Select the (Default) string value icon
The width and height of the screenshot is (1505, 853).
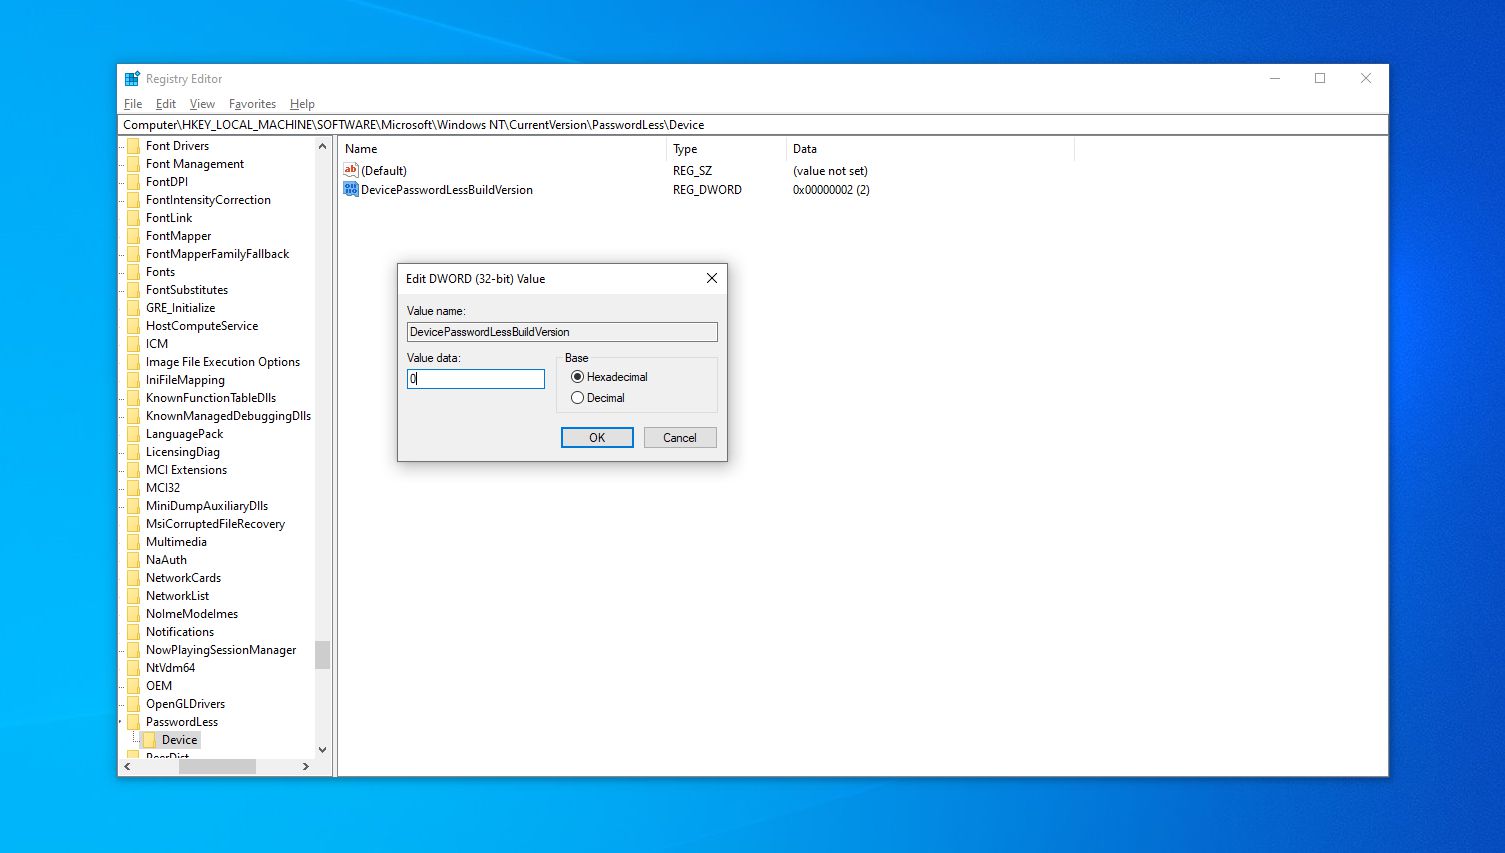tap(350, 170)
